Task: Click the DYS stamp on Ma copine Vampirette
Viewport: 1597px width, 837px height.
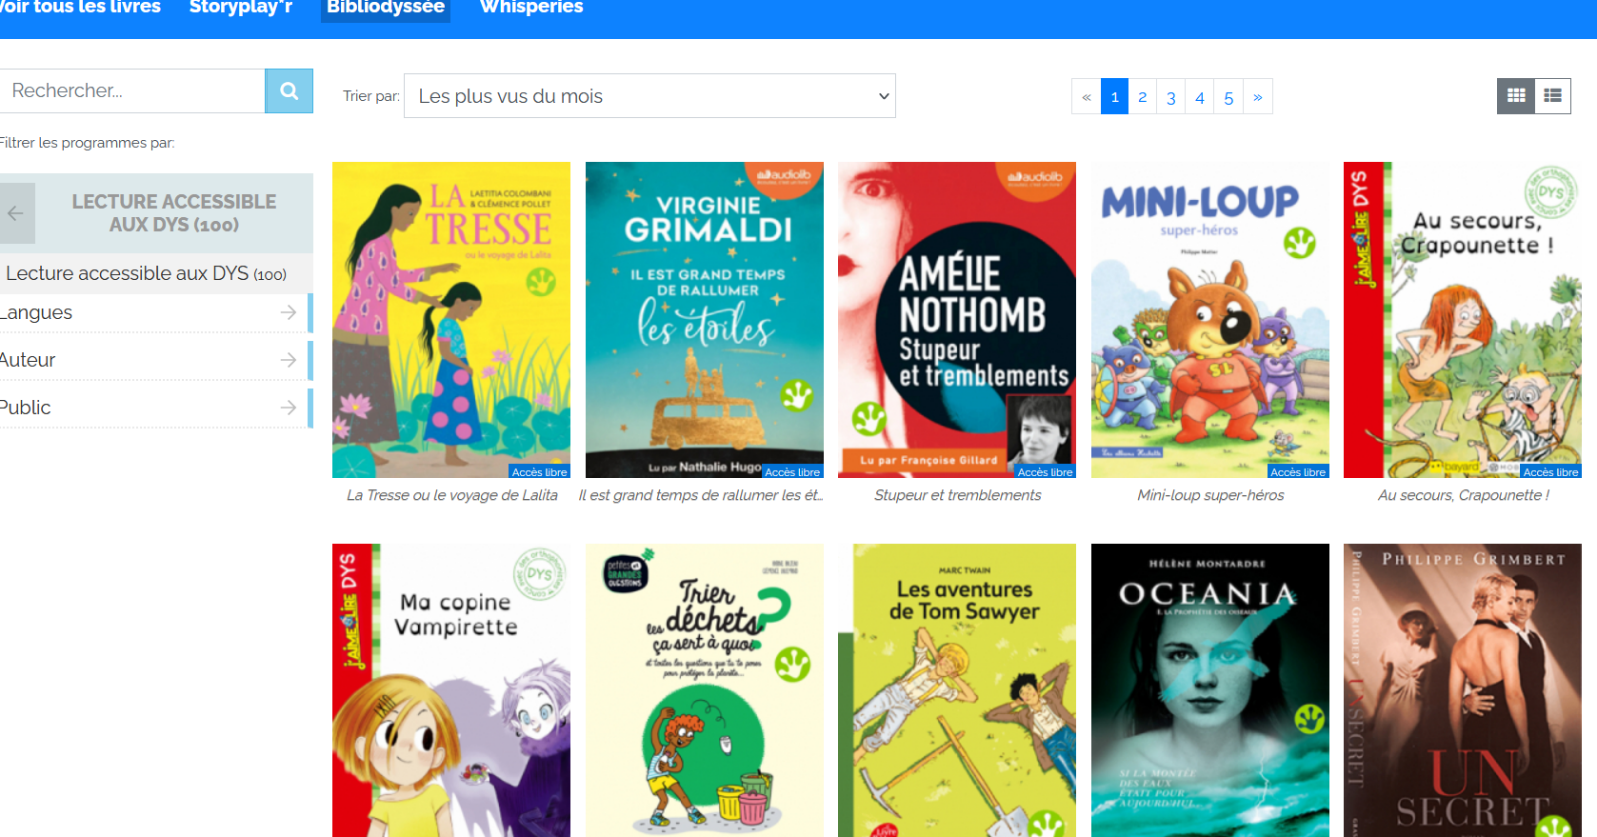Action: 539,574
